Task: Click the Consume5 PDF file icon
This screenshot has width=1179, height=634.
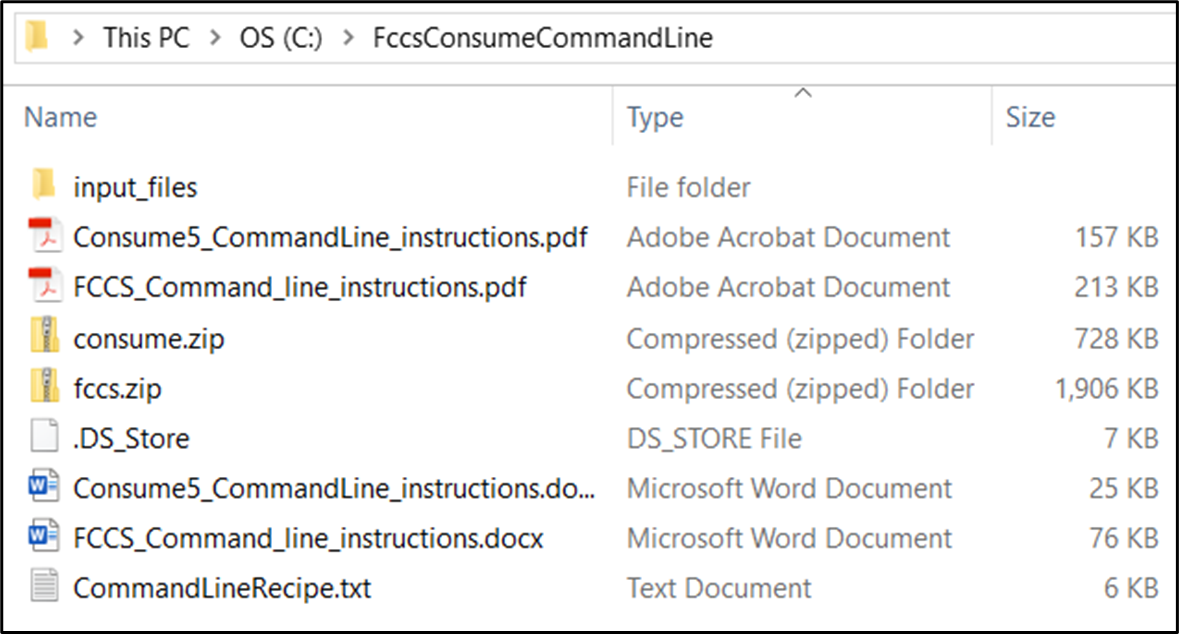Action: point(43,237)
